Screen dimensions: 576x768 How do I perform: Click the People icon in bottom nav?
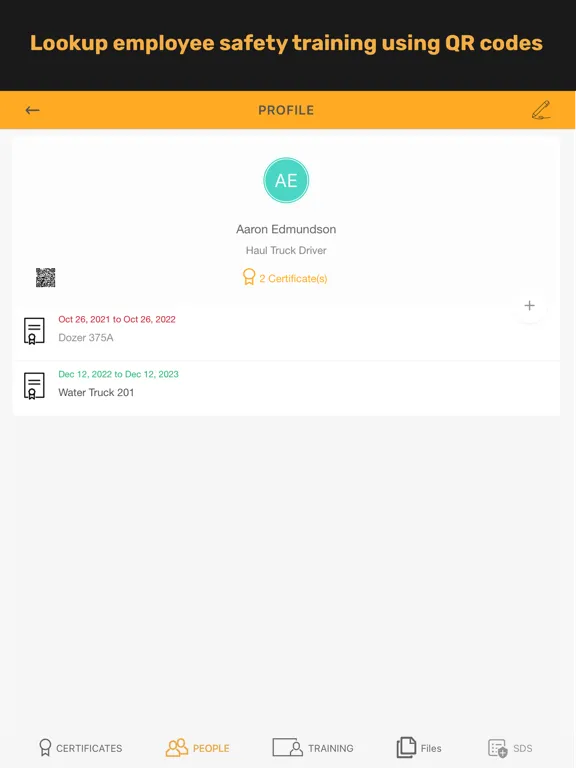tap(177, 748)
